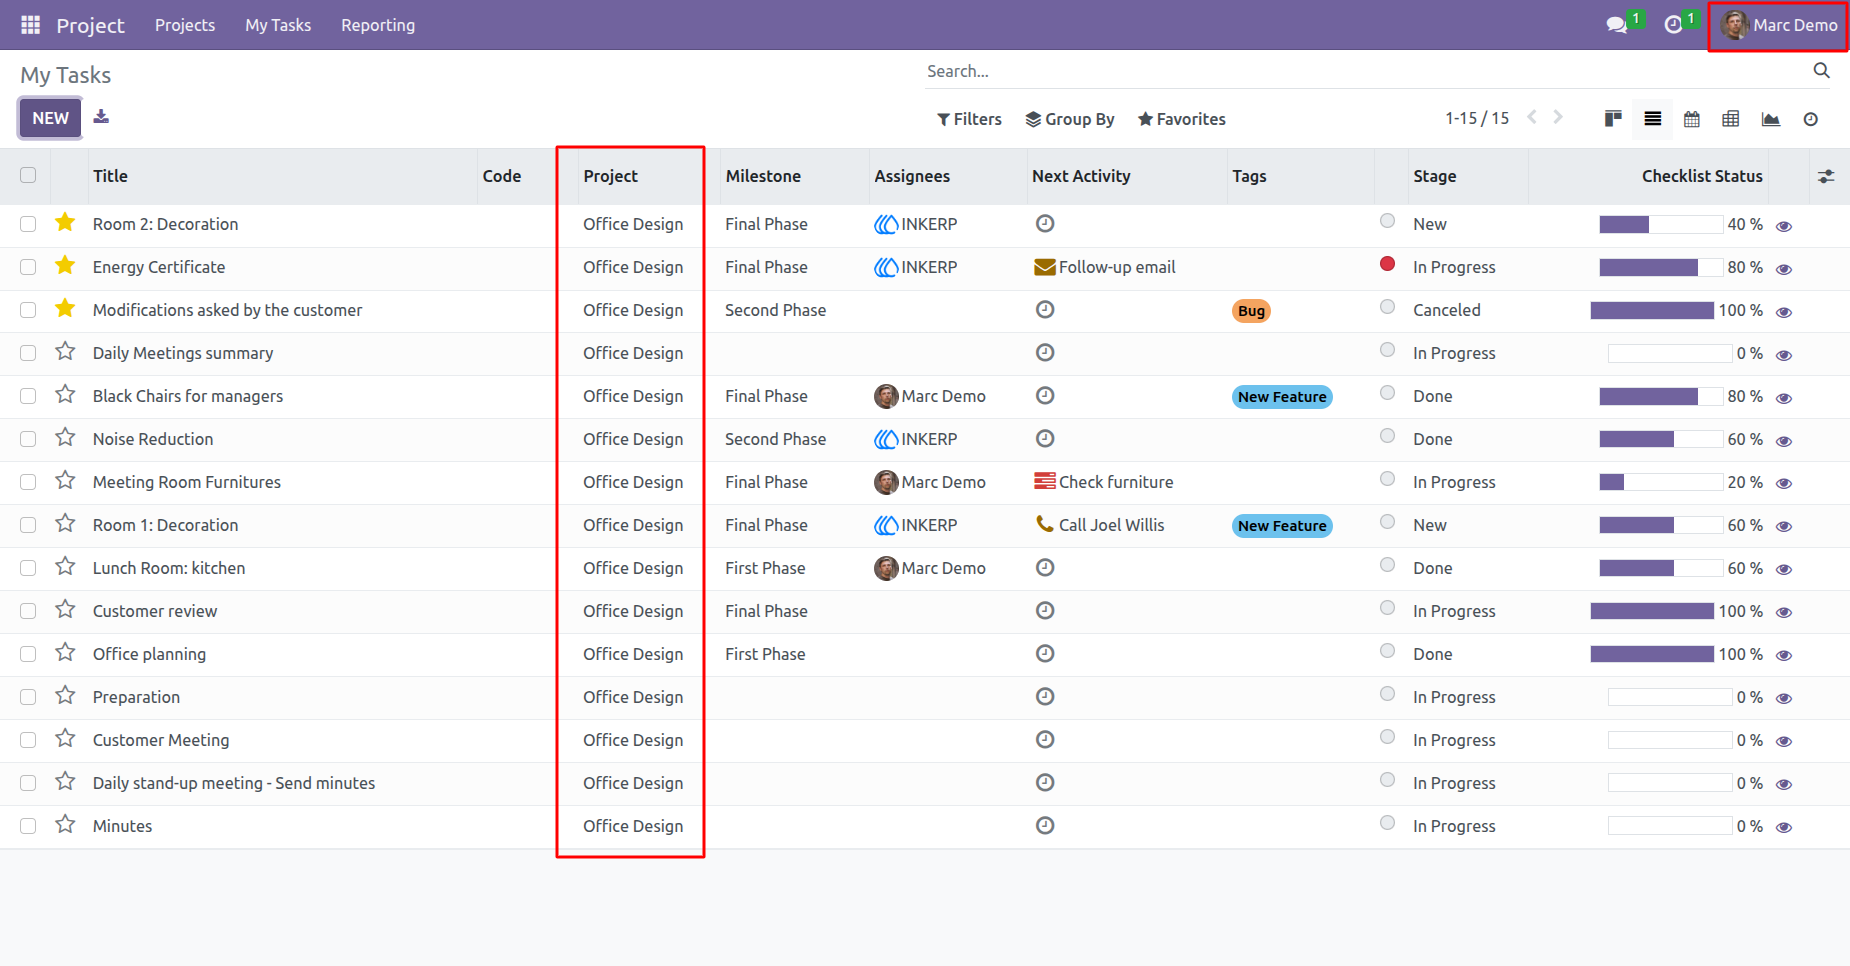Image resolution: width=1850 pixels, height=966 pixels.
Task: Click the phone activity icon for Call Joel Willis
Action: click(x=1044, y=524)
